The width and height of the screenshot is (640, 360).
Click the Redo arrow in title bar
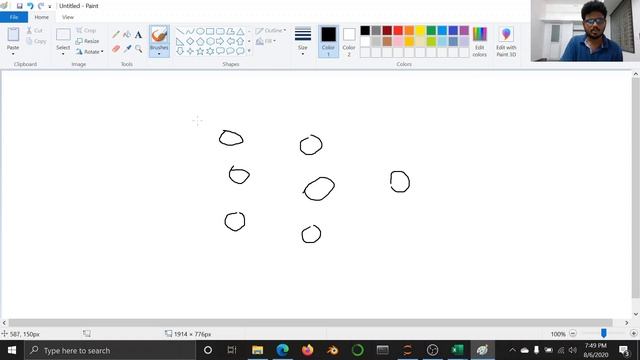click(40, 6)
